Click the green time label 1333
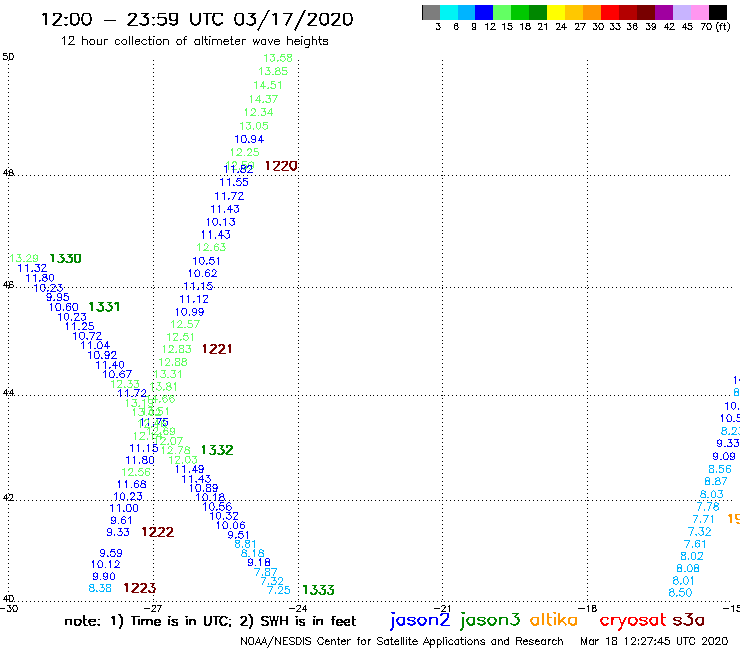This screenshot has height=650, width=740. click(318, 590)
